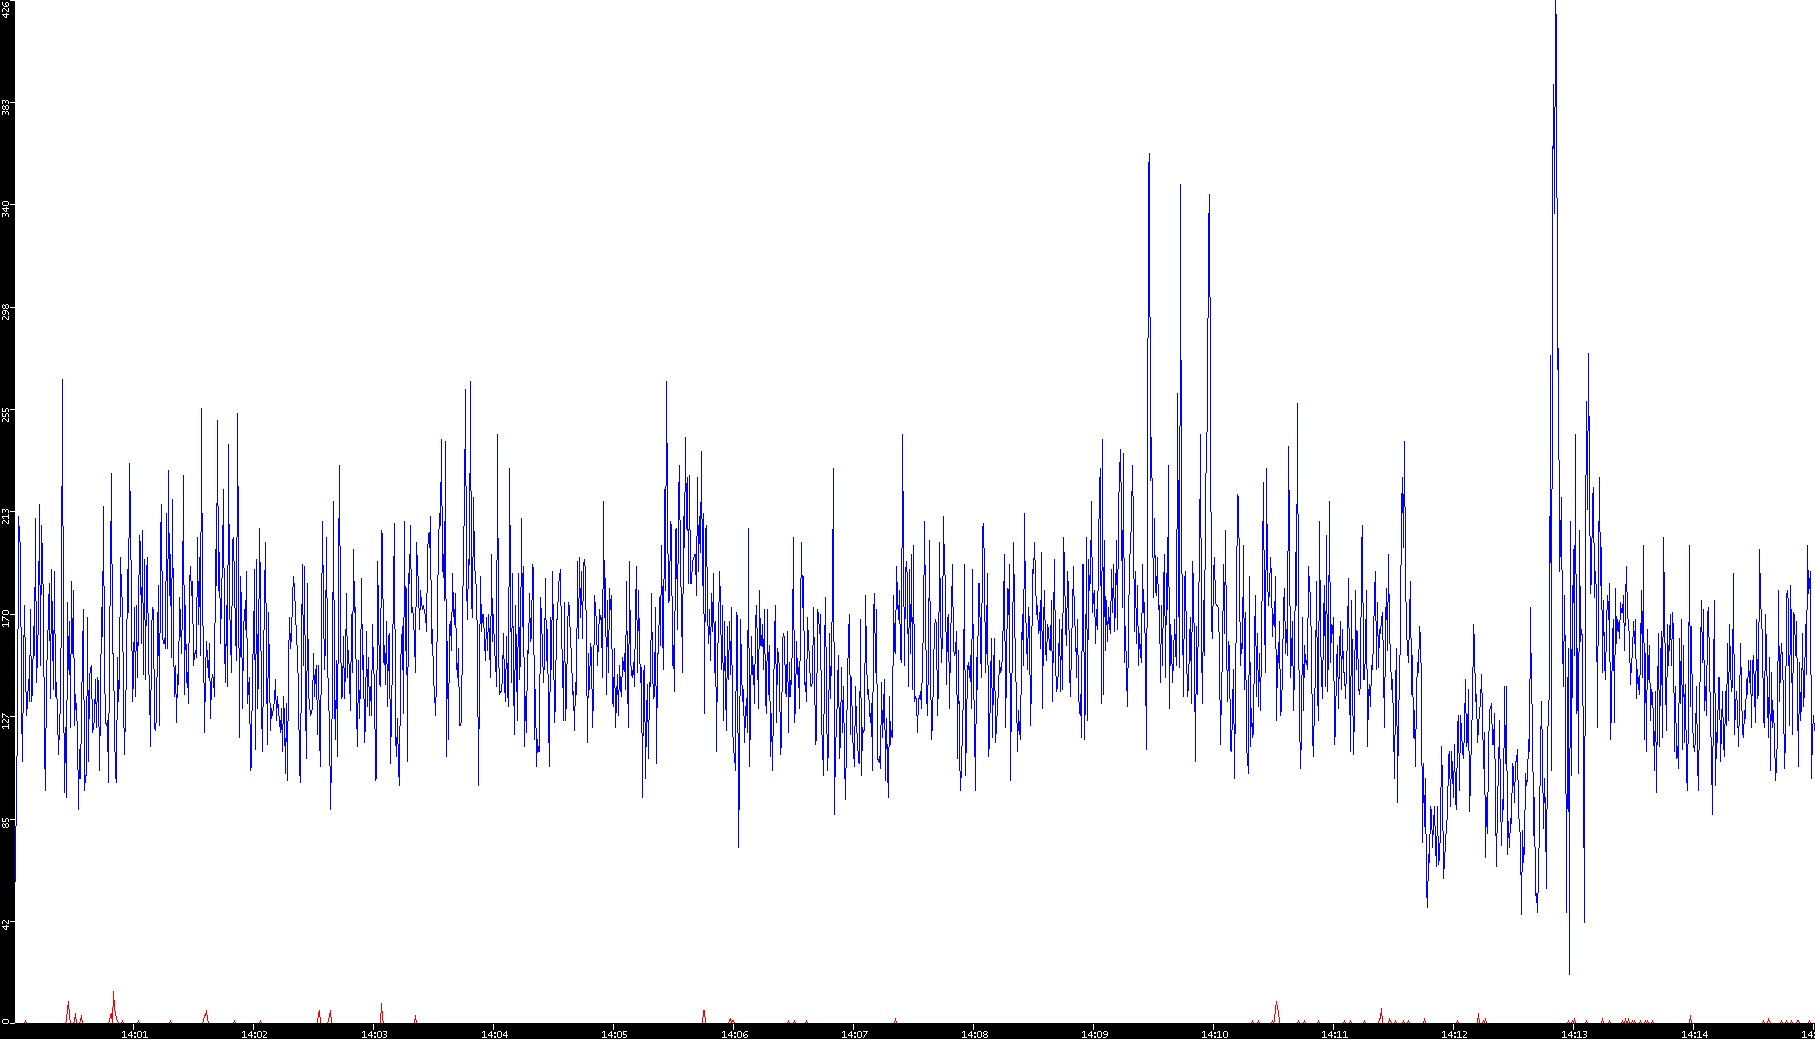1815x1039 pixels.
Task: Click the 340 value on the vertical axis
Action: [x=6, y=208]
